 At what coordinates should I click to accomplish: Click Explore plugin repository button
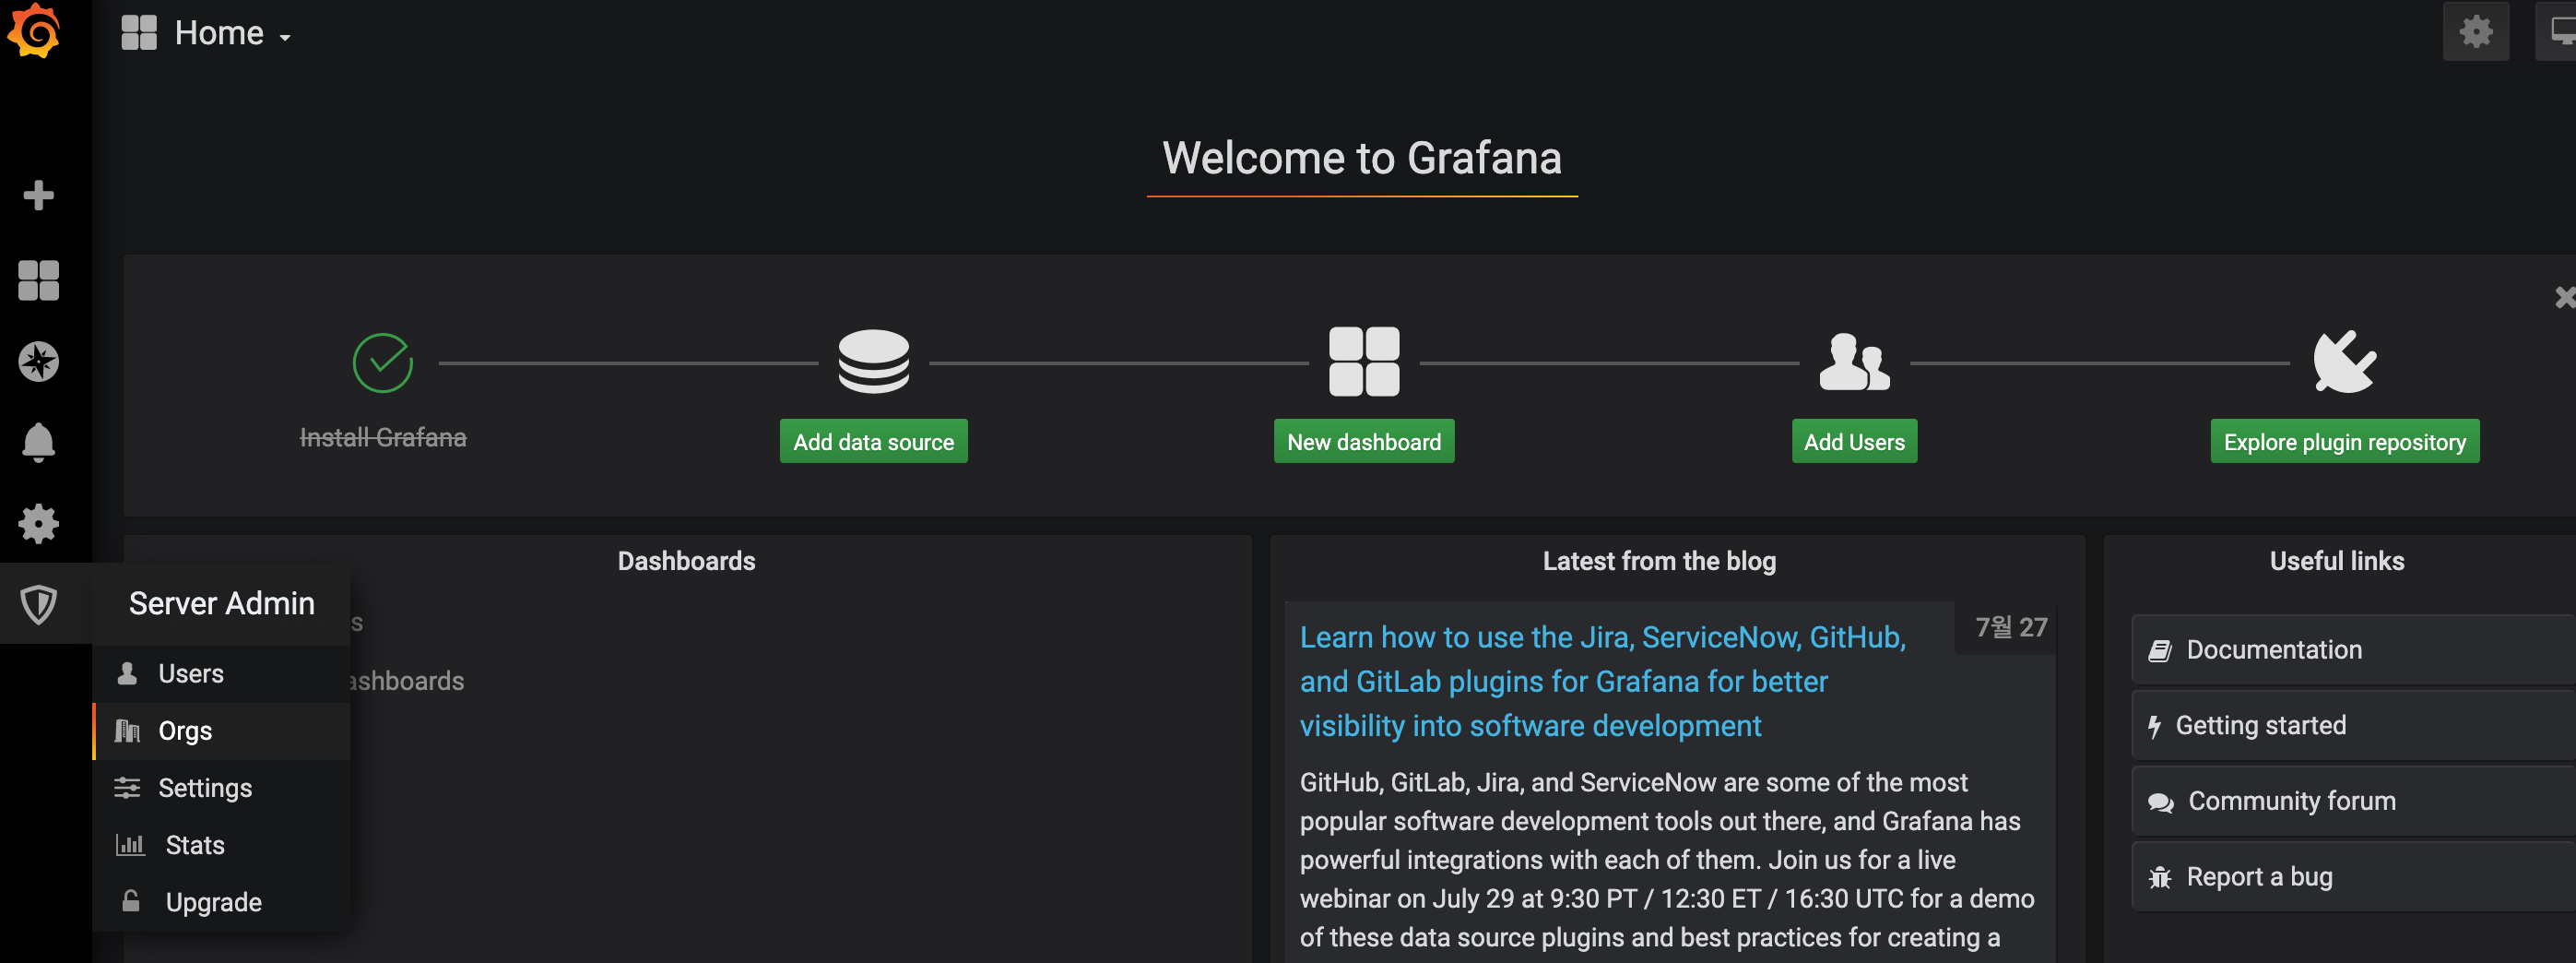2344,441
